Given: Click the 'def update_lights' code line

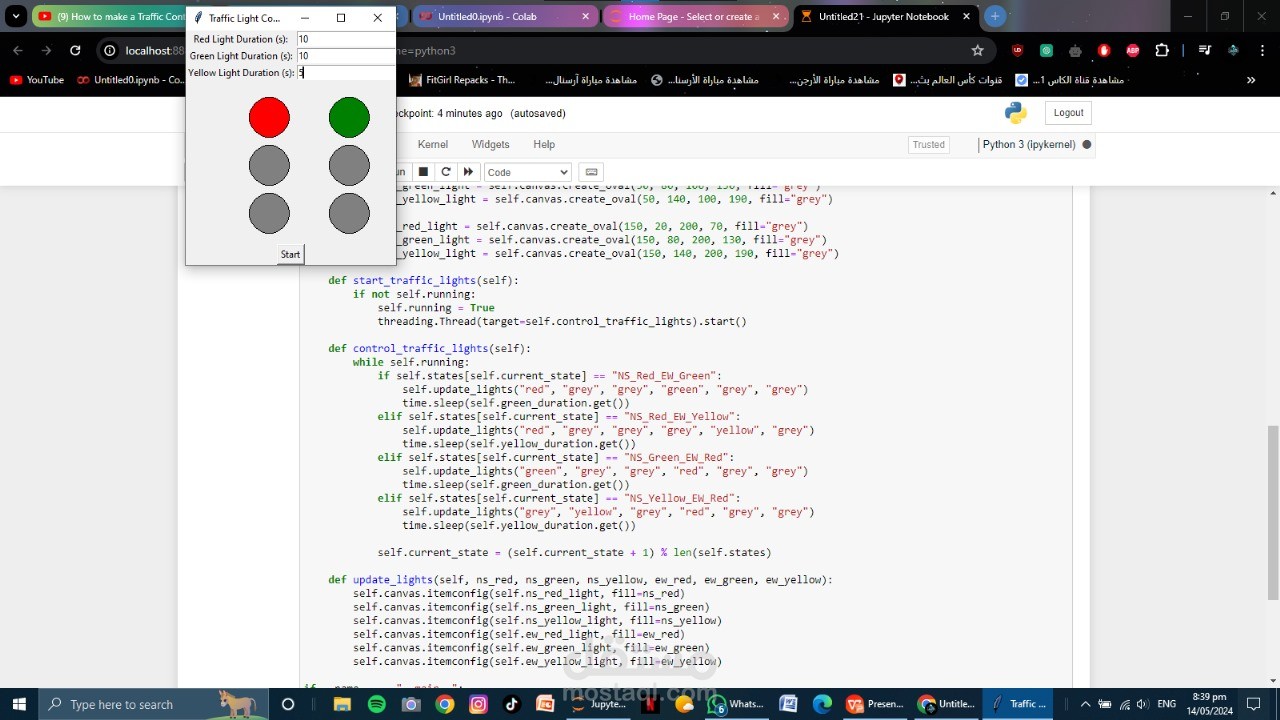Looking at the screenshot, I should (x=580, y=580).
